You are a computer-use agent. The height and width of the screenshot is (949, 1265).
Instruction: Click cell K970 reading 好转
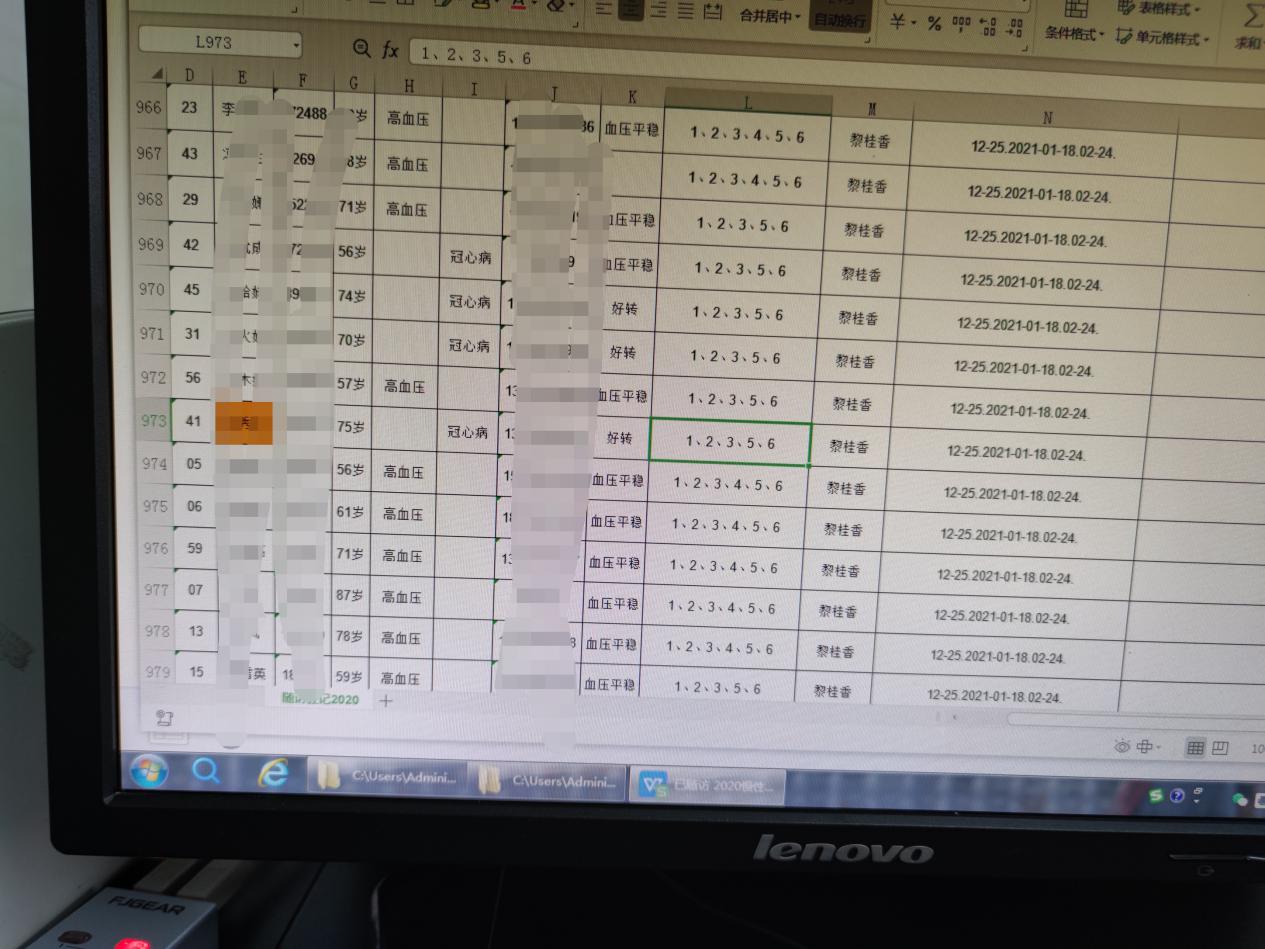coord(623,309)
